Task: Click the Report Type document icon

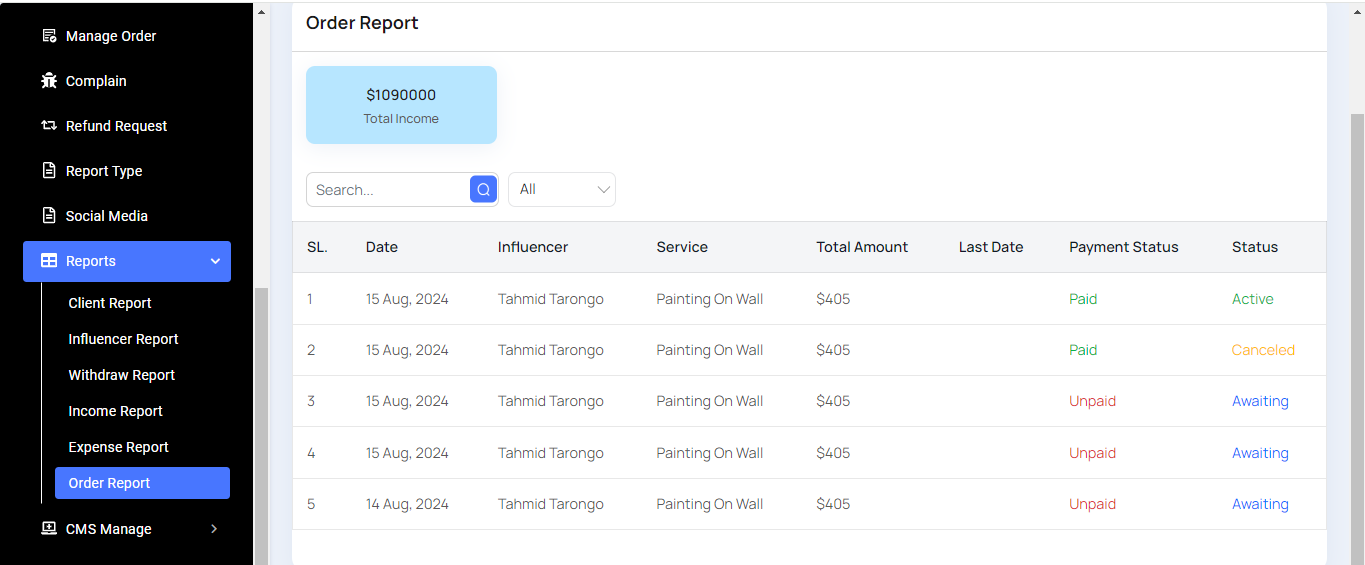Action: coord(49,171)
